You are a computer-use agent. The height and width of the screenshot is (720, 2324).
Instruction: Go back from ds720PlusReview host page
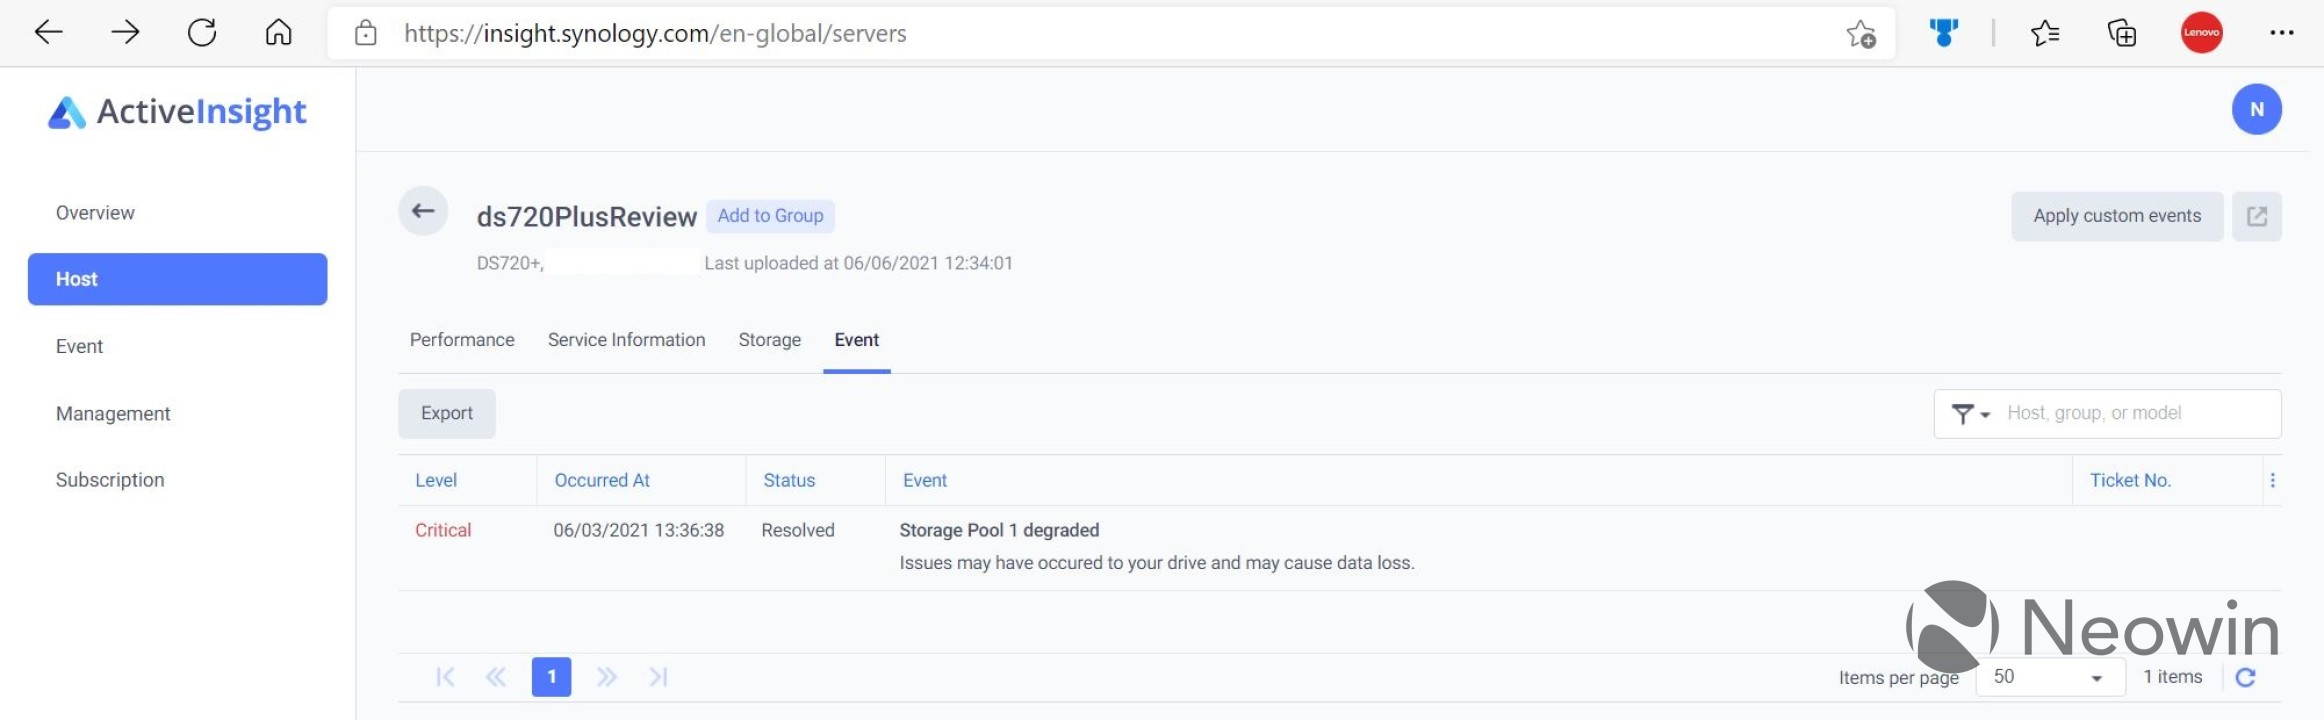tap(423, 211)
